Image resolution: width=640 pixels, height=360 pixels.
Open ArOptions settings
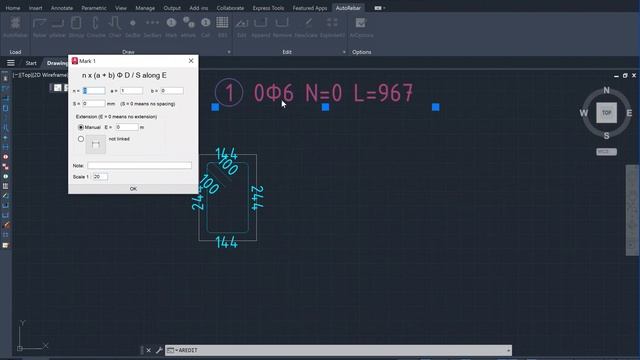(x=361, y=27)
